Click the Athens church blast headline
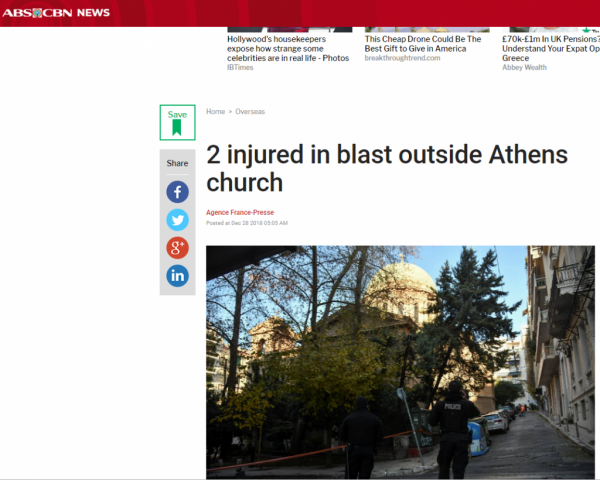This screenshot has height=480, width=600. pyautogui.click(x=386, y=169)
